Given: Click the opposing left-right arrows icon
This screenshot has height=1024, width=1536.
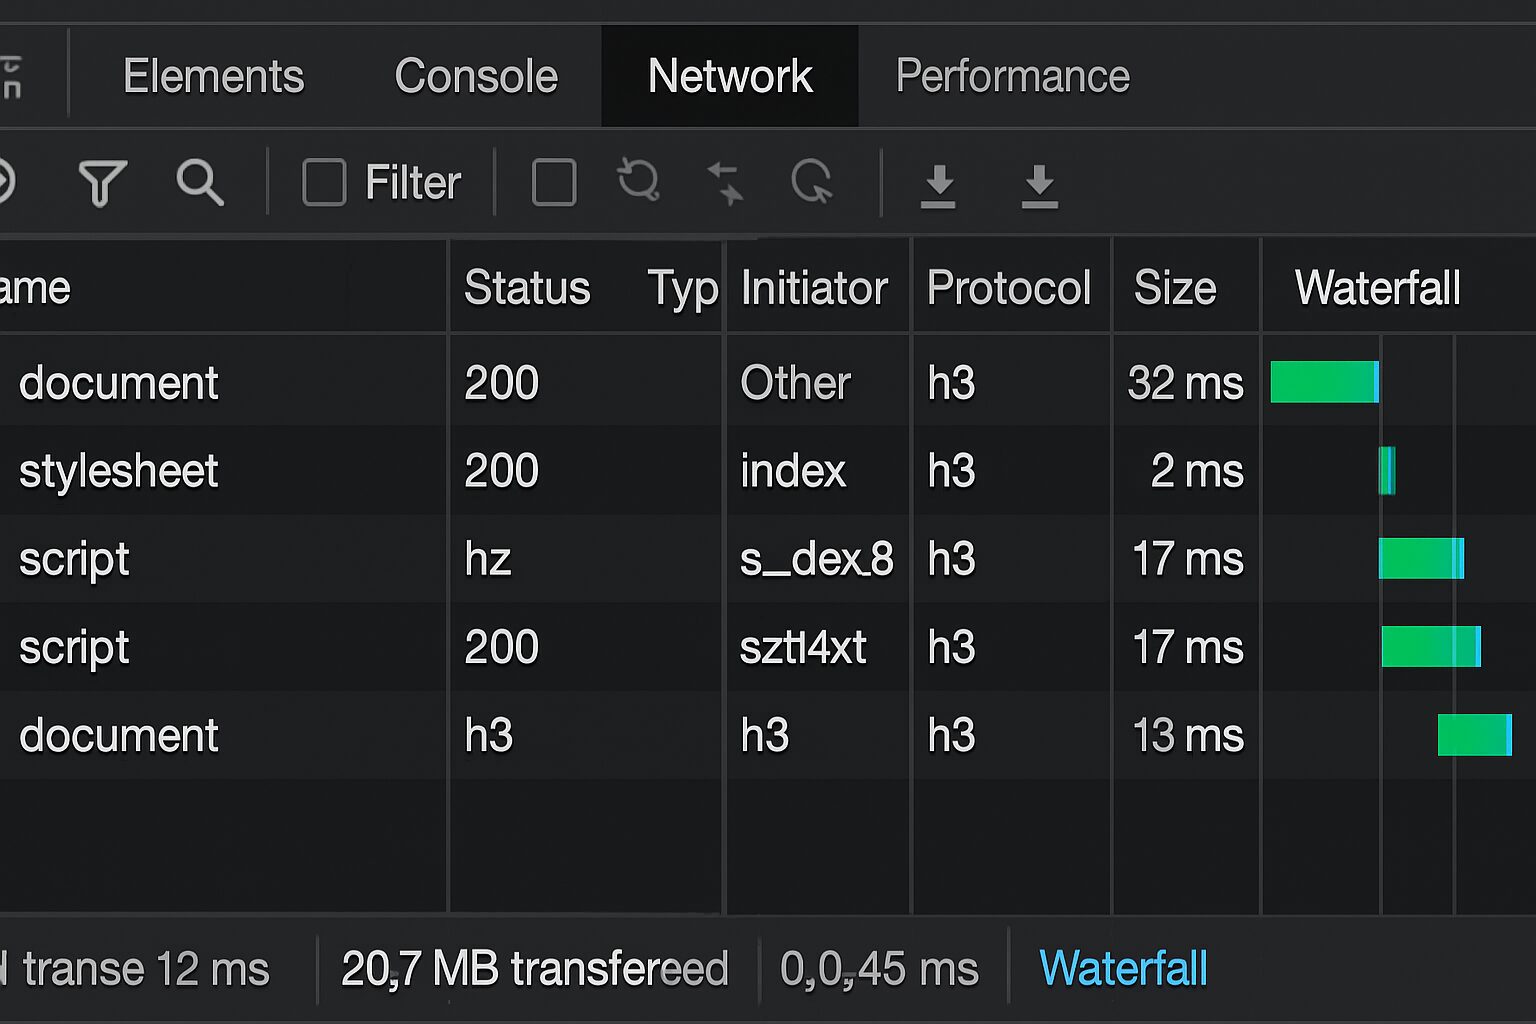Looking at the screenshot, I should point(725,183).
